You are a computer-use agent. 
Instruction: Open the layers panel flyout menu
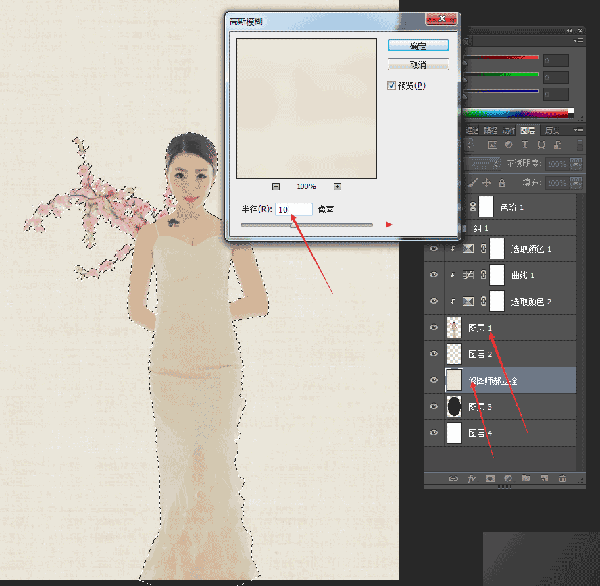tap(578, 131)
